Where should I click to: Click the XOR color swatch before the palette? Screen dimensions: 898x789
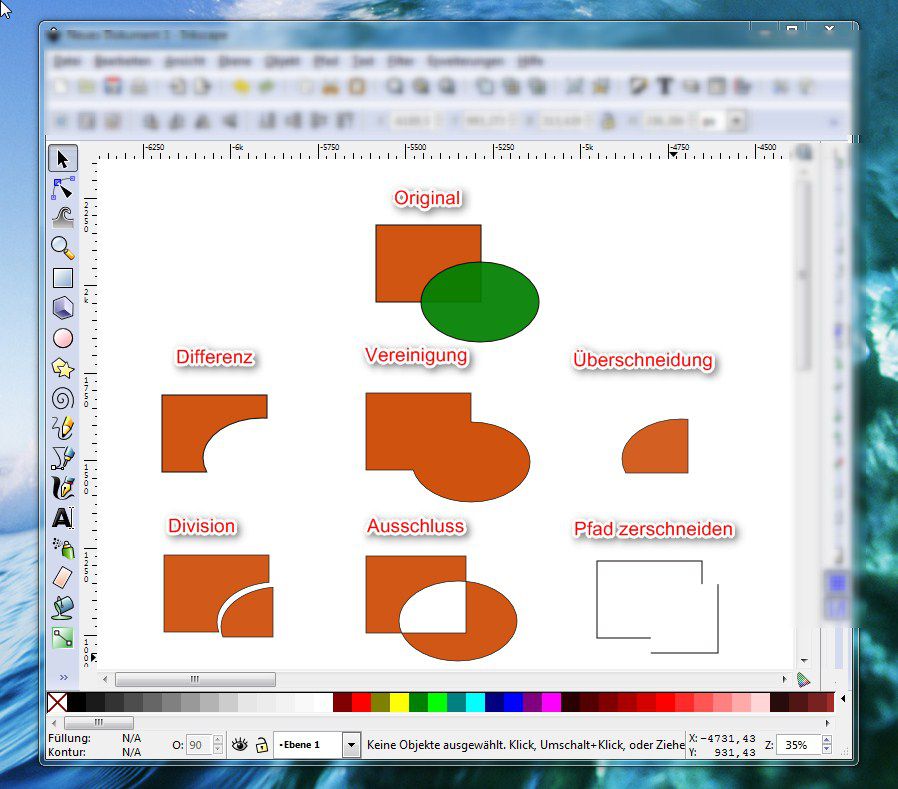[58, 703]
